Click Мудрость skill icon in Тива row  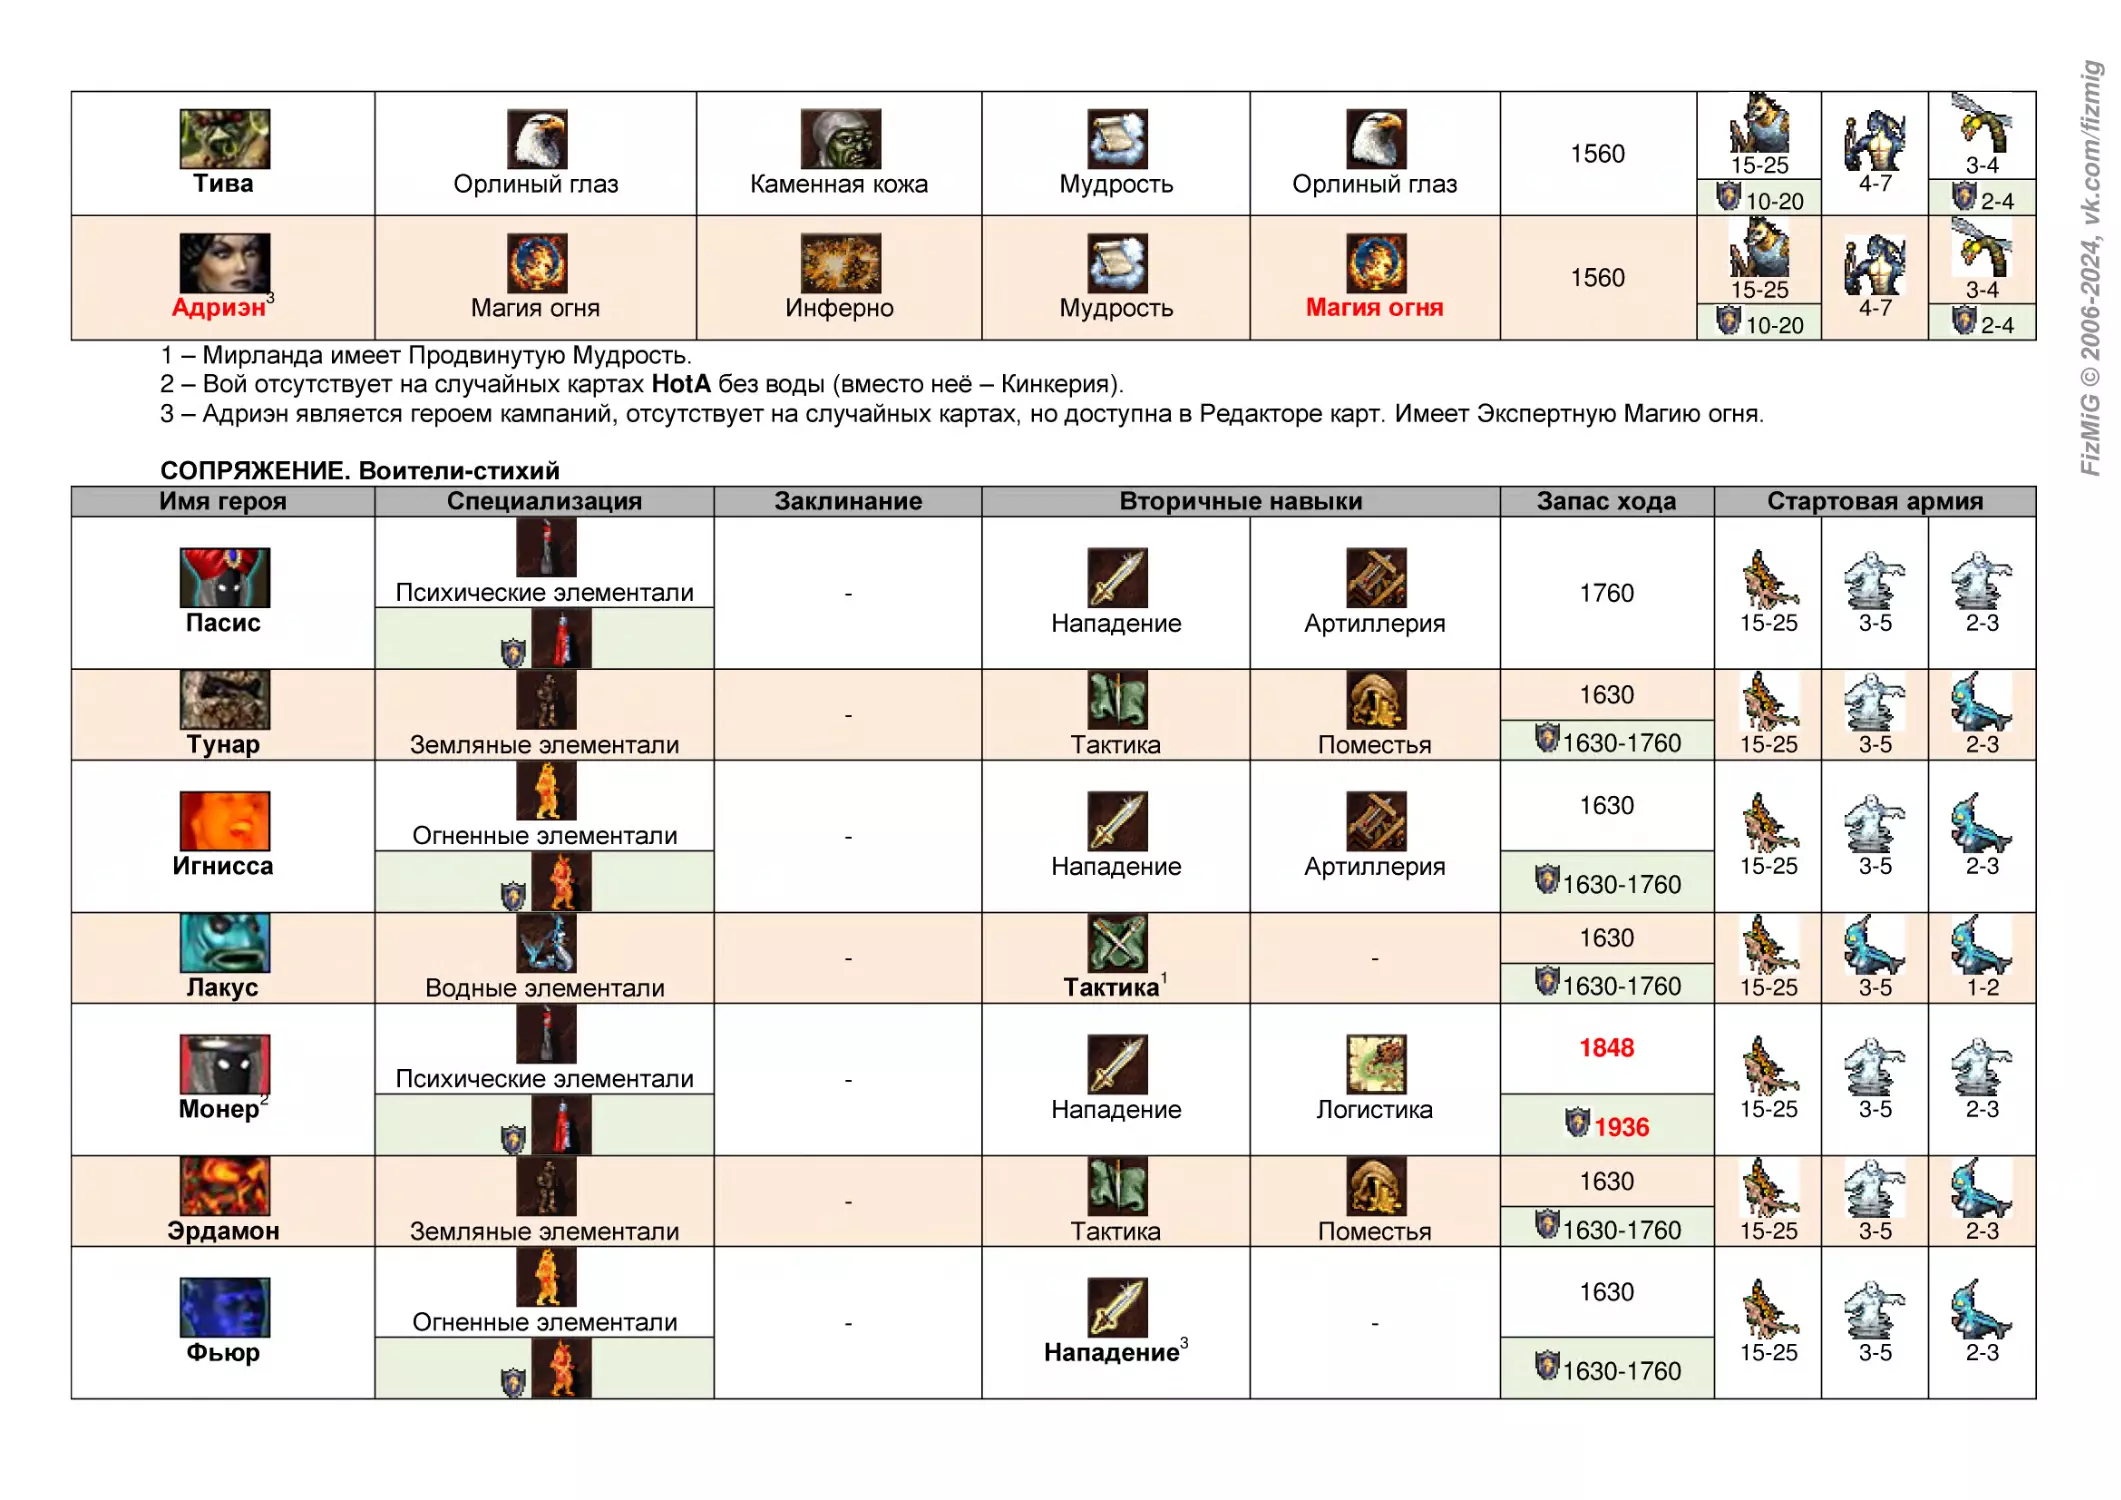(1117, 139)
